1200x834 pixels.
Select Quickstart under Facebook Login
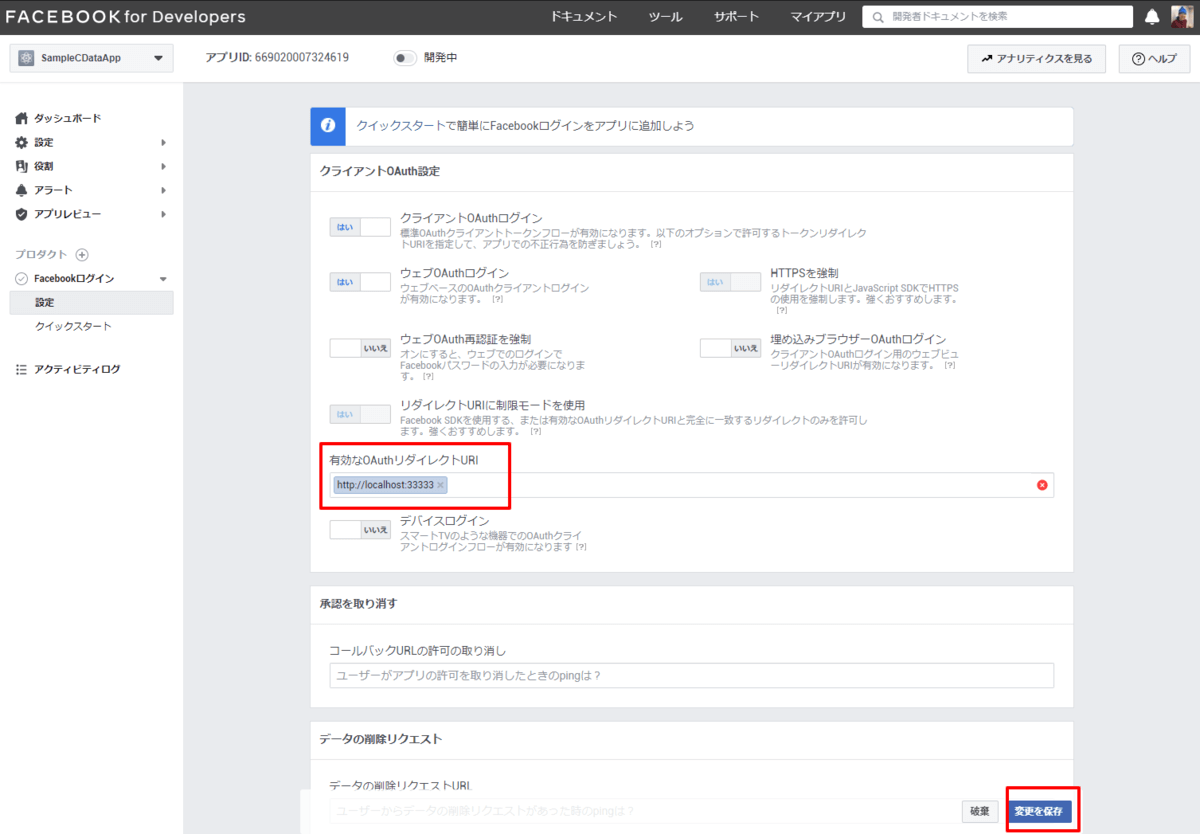point(73,327)
